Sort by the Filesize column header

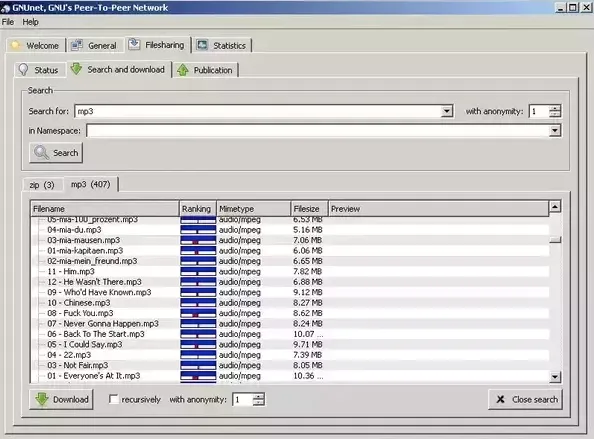tap(309, 209)
